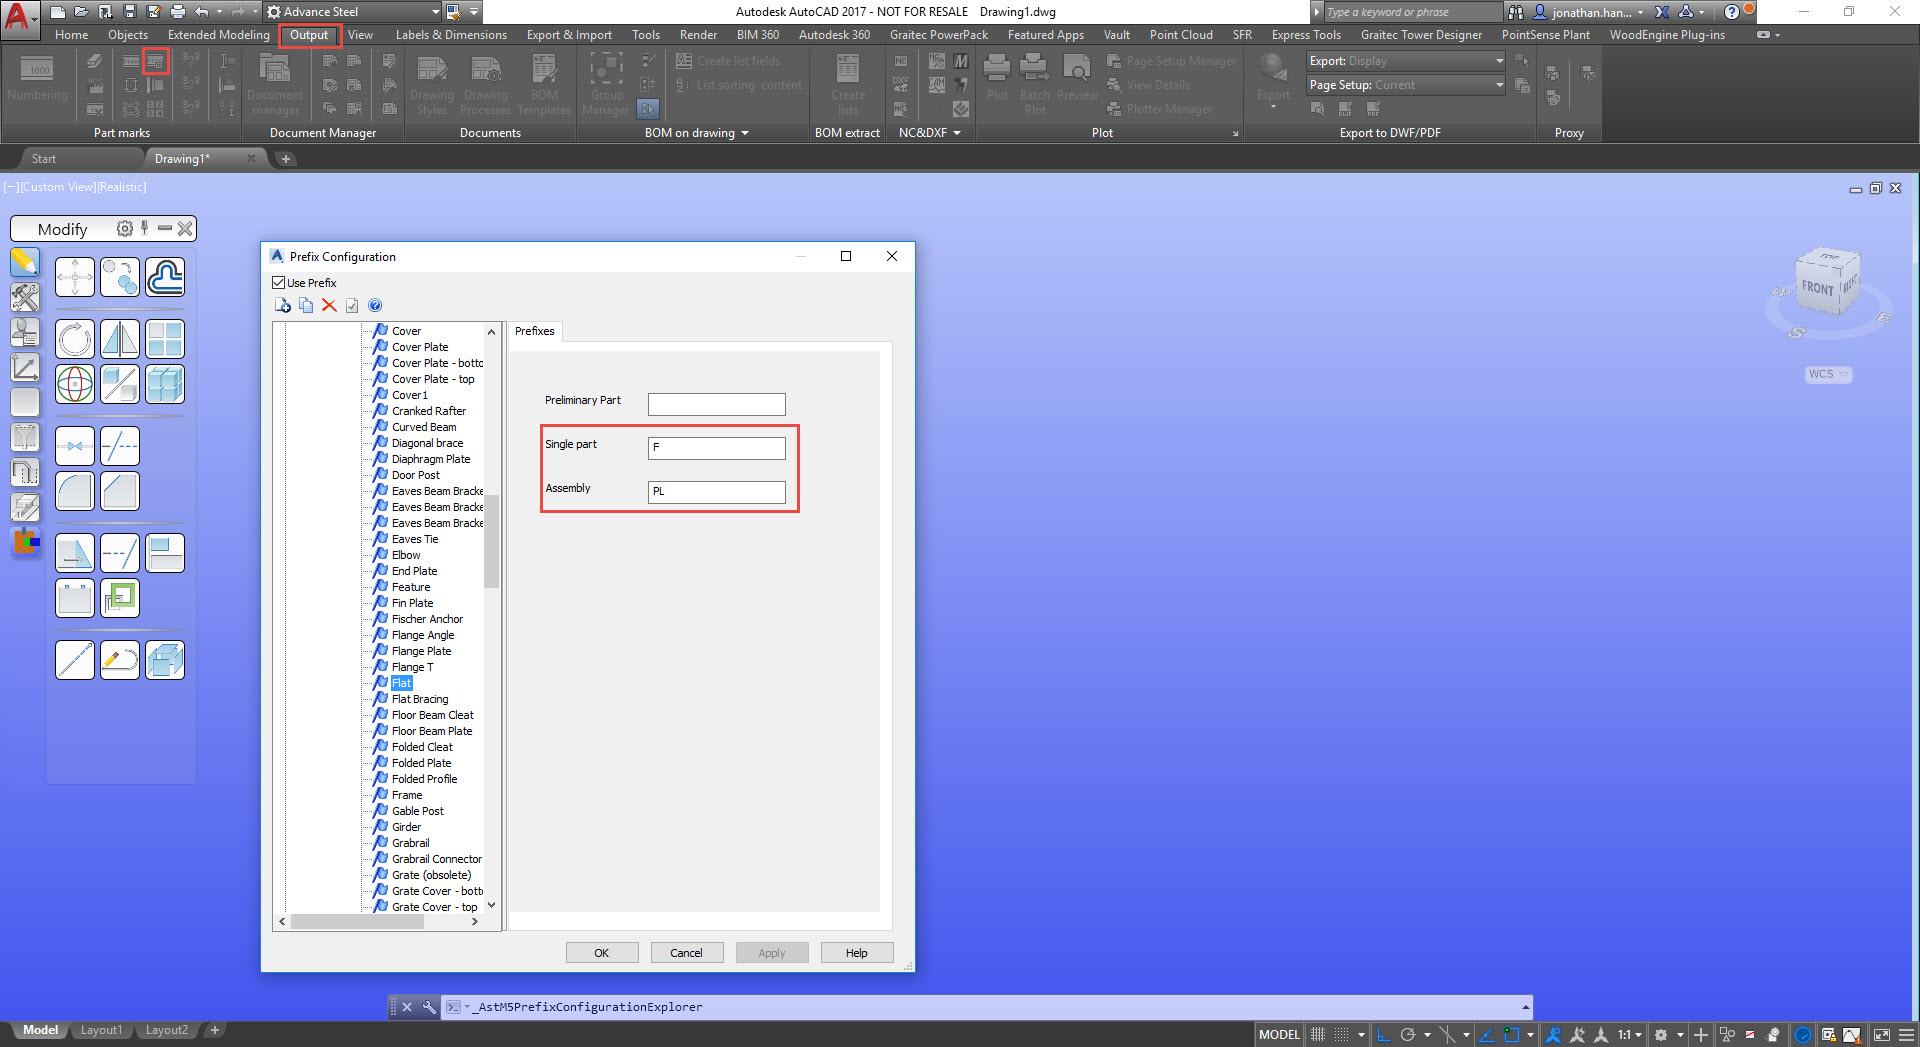The width and height of the screenshot is (1920, 1047).
Task: Switch to the Extended Modeling ribbon tab
Action: coord(218,34)
